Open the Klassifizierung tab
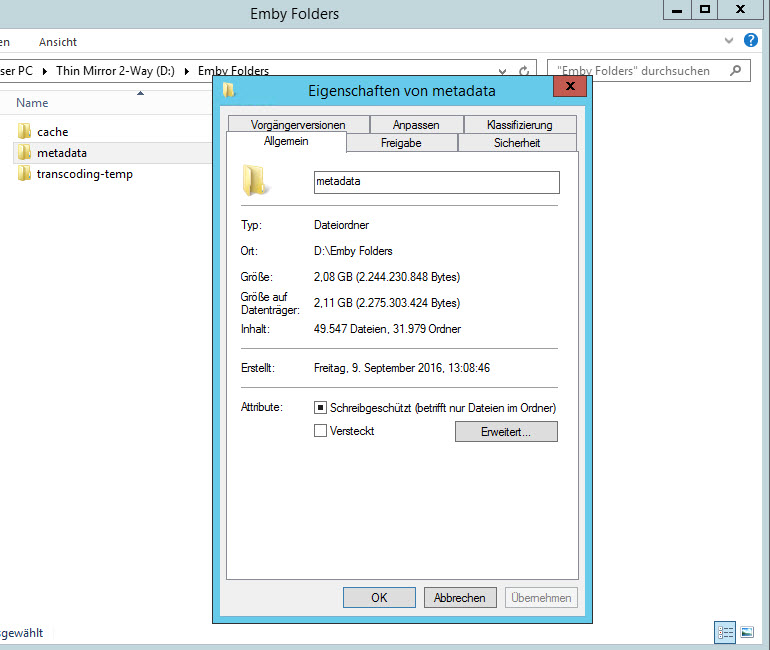 (520, 125)
